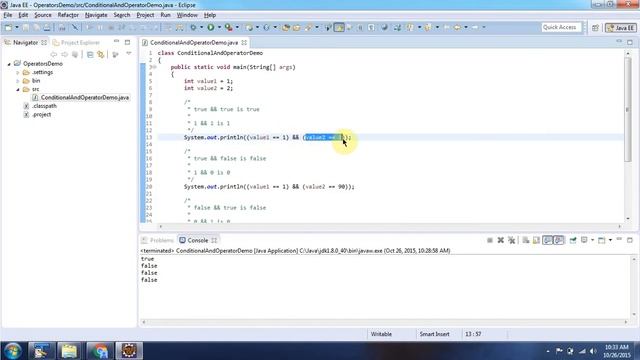Switch to the Project Explorer tab
The height and width of the screenshot is (360, 640).
click(x=76, y=42)
